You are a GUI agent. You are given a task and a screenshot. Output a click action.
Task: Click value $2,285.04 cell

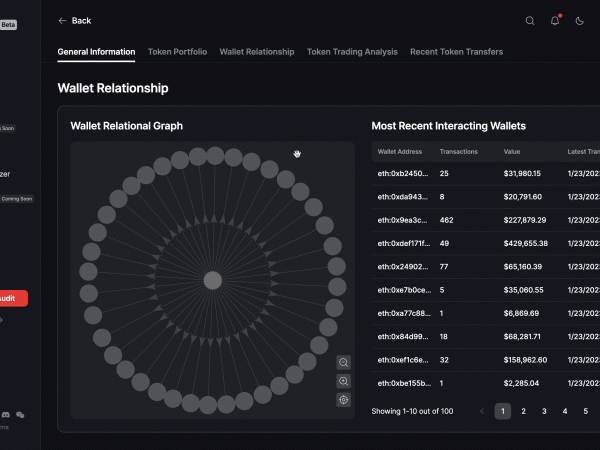tap(521, 383)
